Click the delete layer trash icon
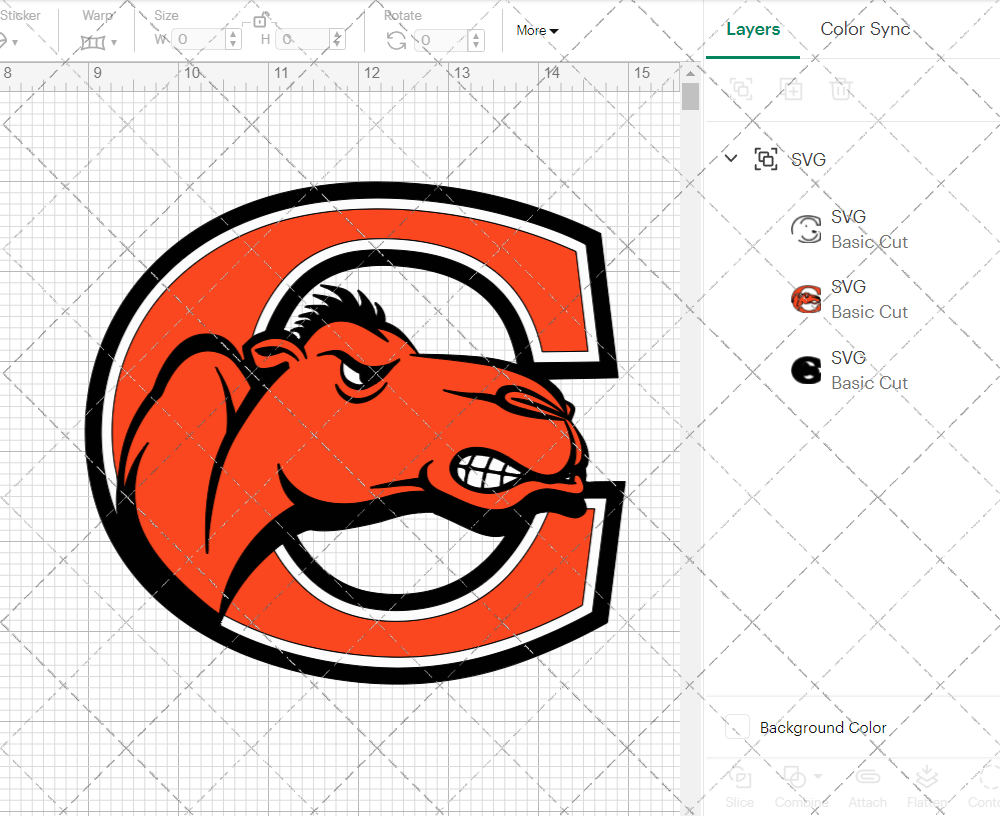The height and width of the screenshot is (816, 1000). tap(841, 89)
